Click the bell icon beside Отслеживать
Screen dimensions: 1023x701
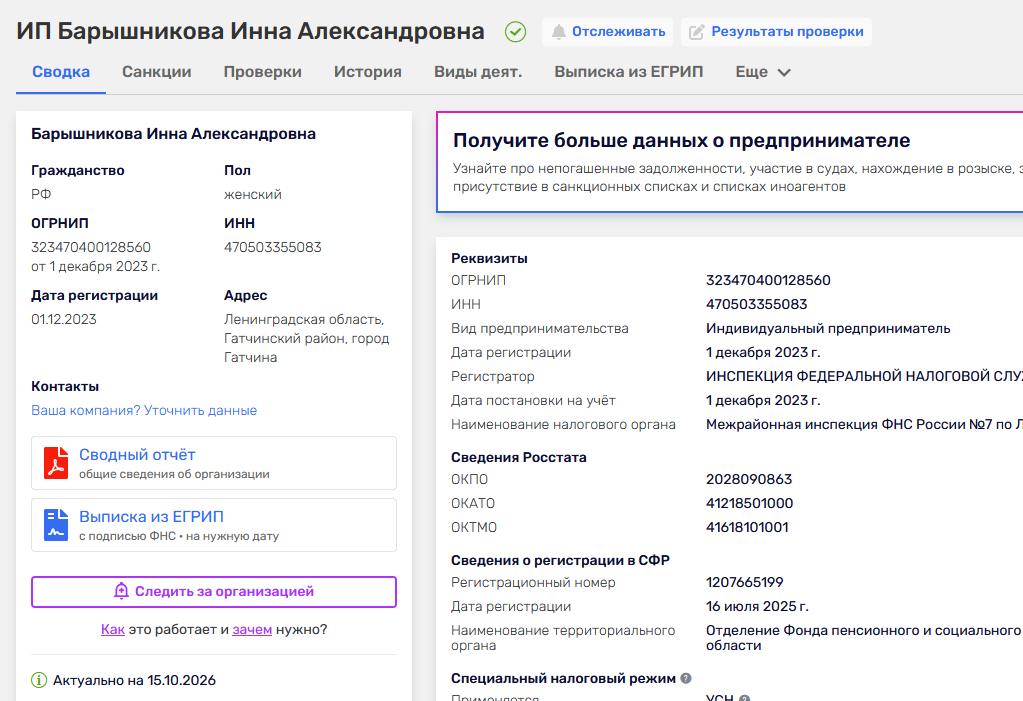click(x=558, y=32)
